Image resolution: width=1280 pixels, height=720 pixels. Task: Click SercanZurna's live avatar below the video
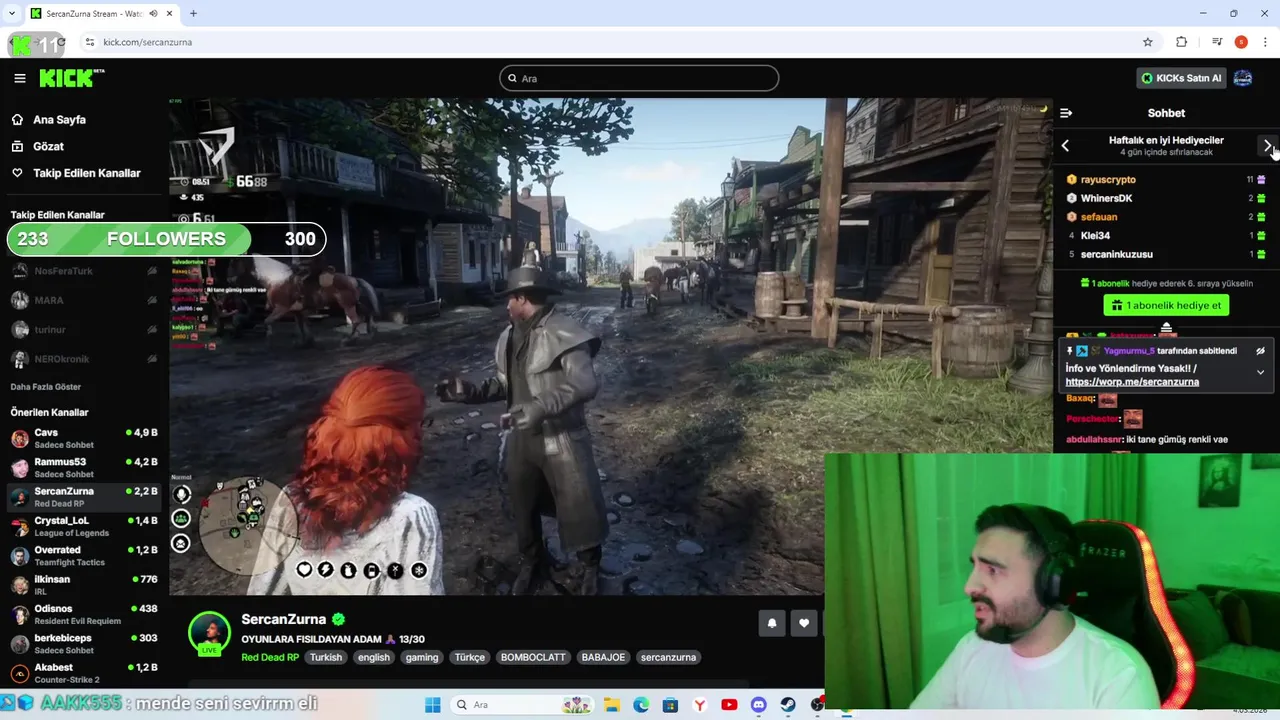tap(209, 633)
